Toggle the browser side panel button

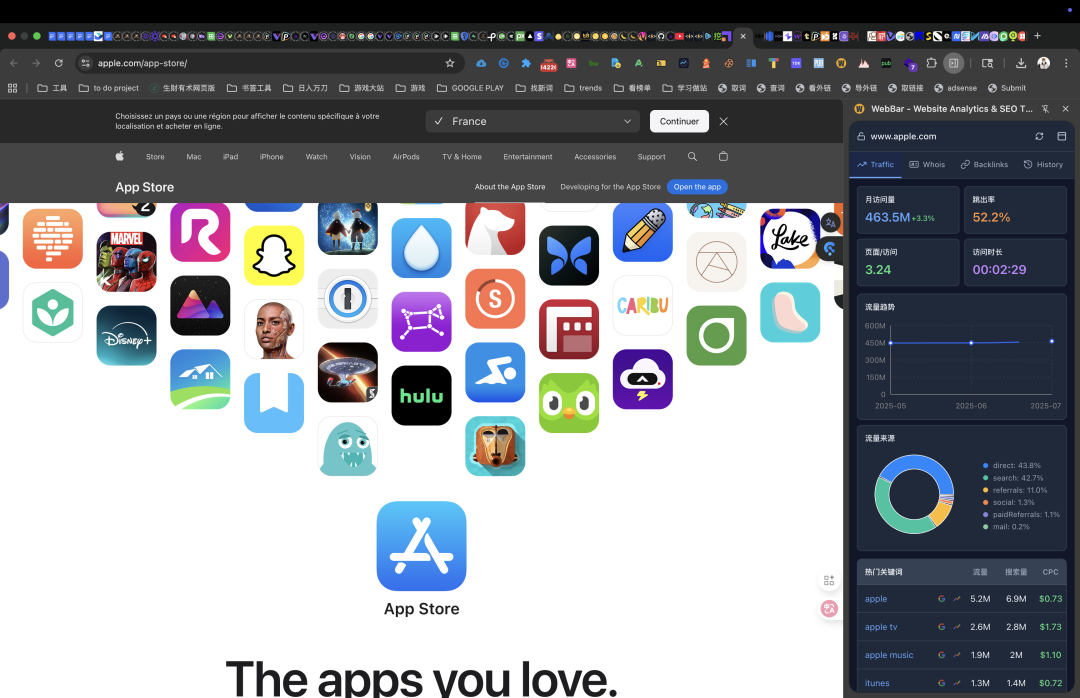(x=953, y=63)
